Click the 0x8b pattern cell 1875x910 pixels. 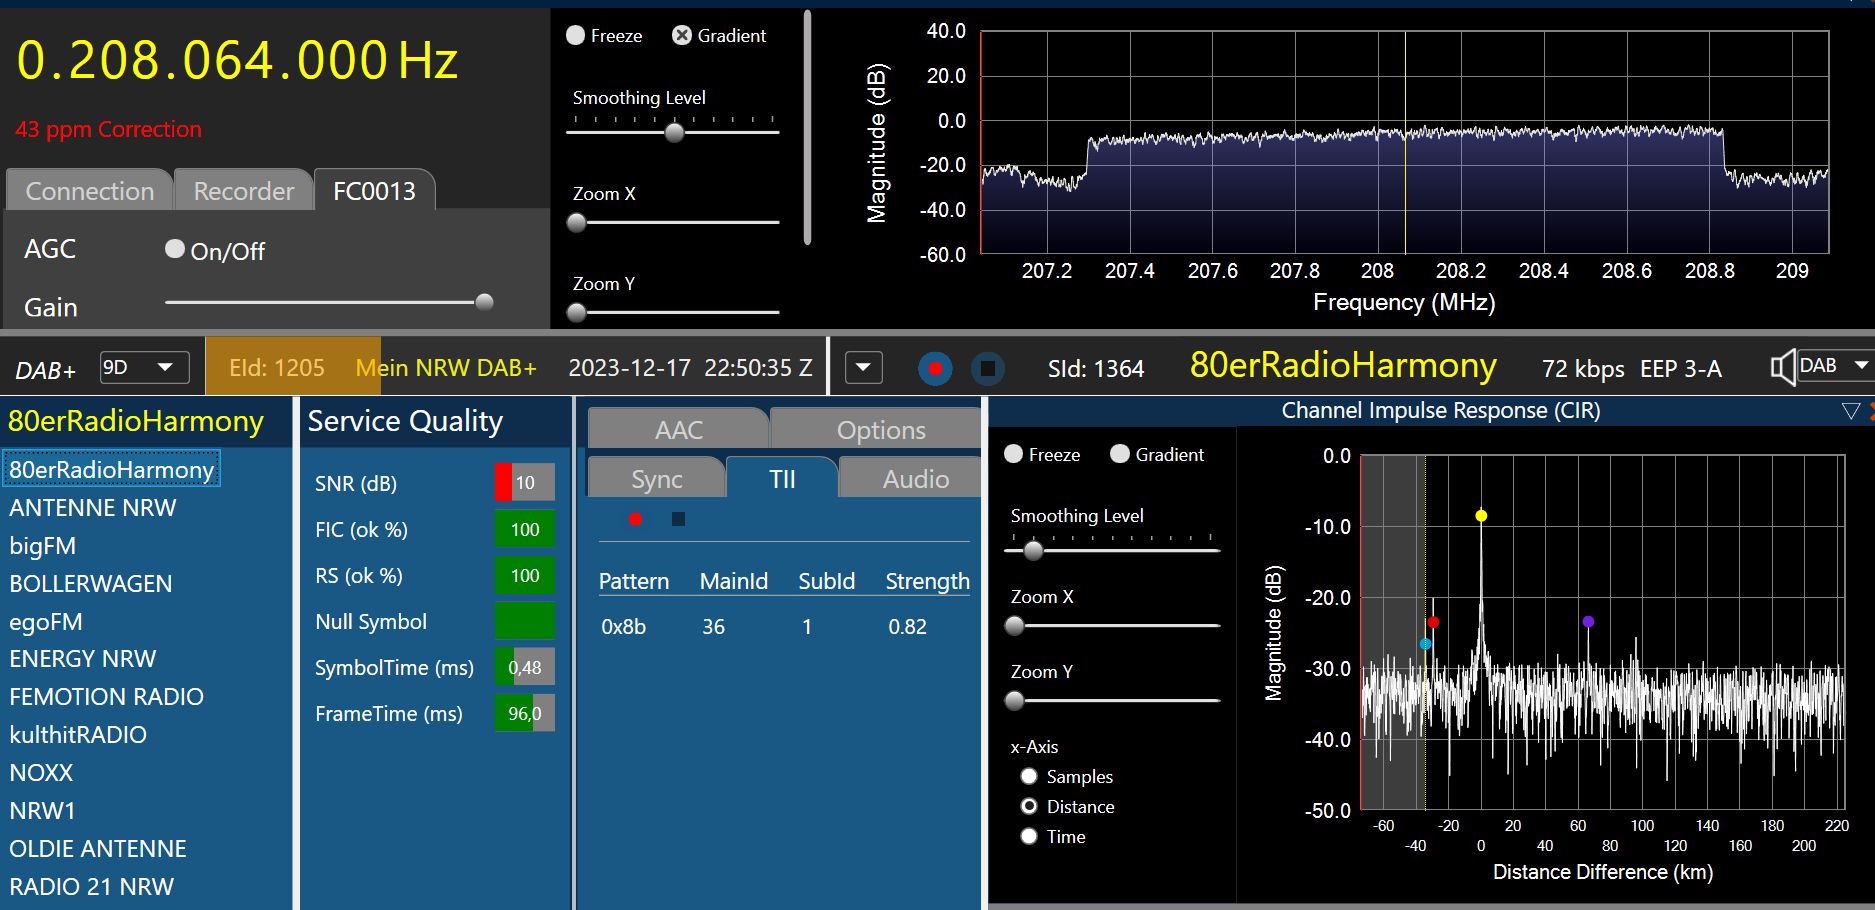(624, 627)
